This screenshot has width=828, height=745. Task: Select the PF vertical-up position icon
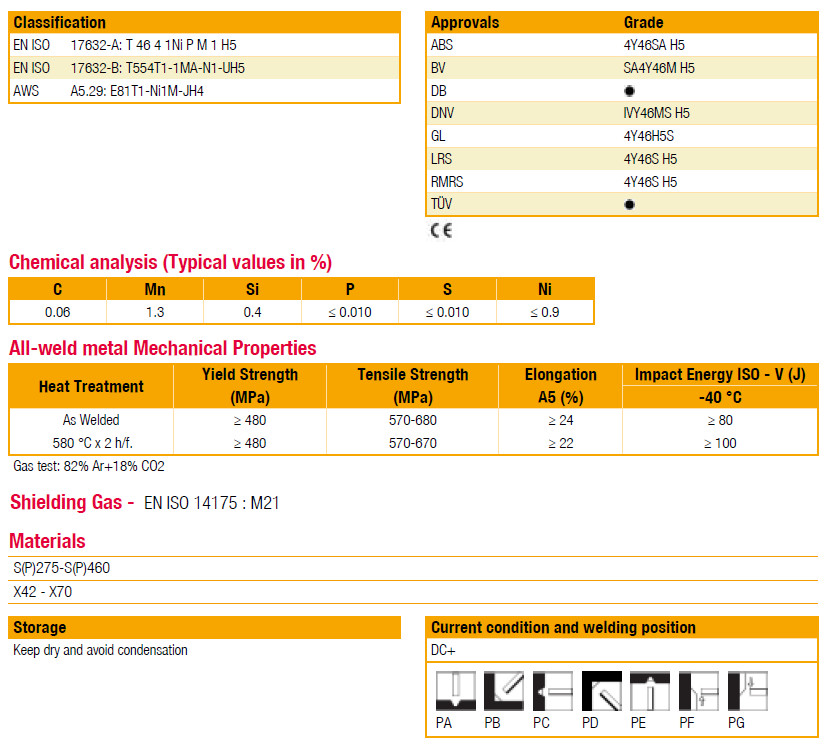tap(699, 691)
